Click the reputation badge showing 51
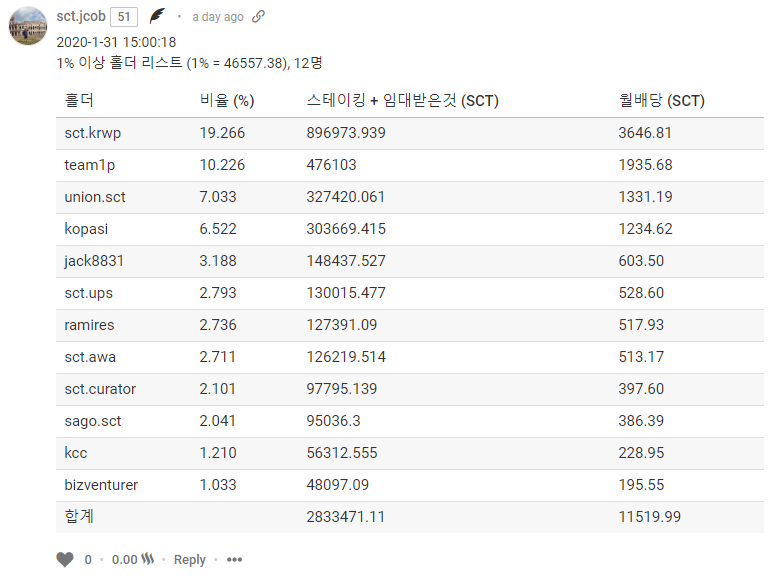 [124, 17]
